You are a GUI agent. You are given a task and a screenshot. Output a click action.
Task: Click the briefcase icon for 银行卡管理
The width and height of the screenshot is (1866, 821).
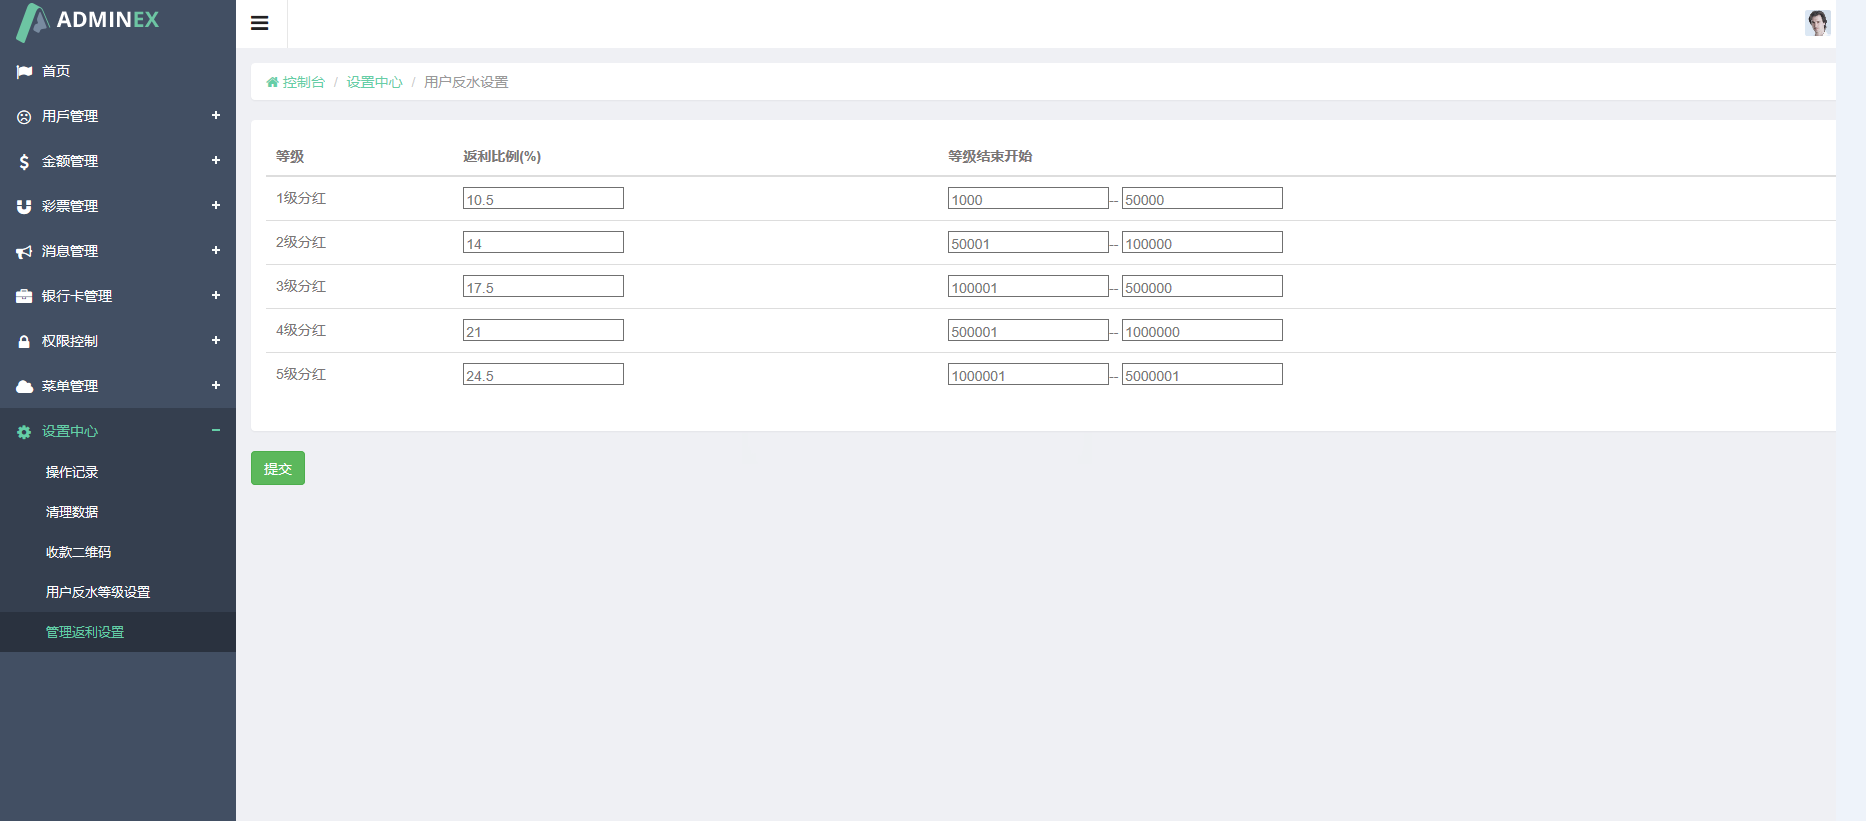tap(24, 297)
